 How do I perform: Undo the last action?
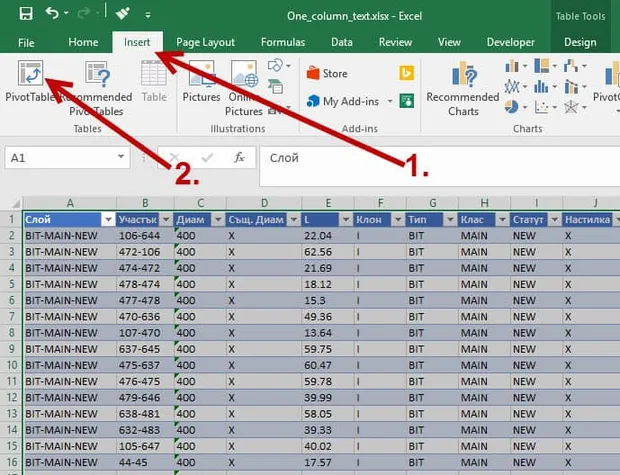[52, 13]
